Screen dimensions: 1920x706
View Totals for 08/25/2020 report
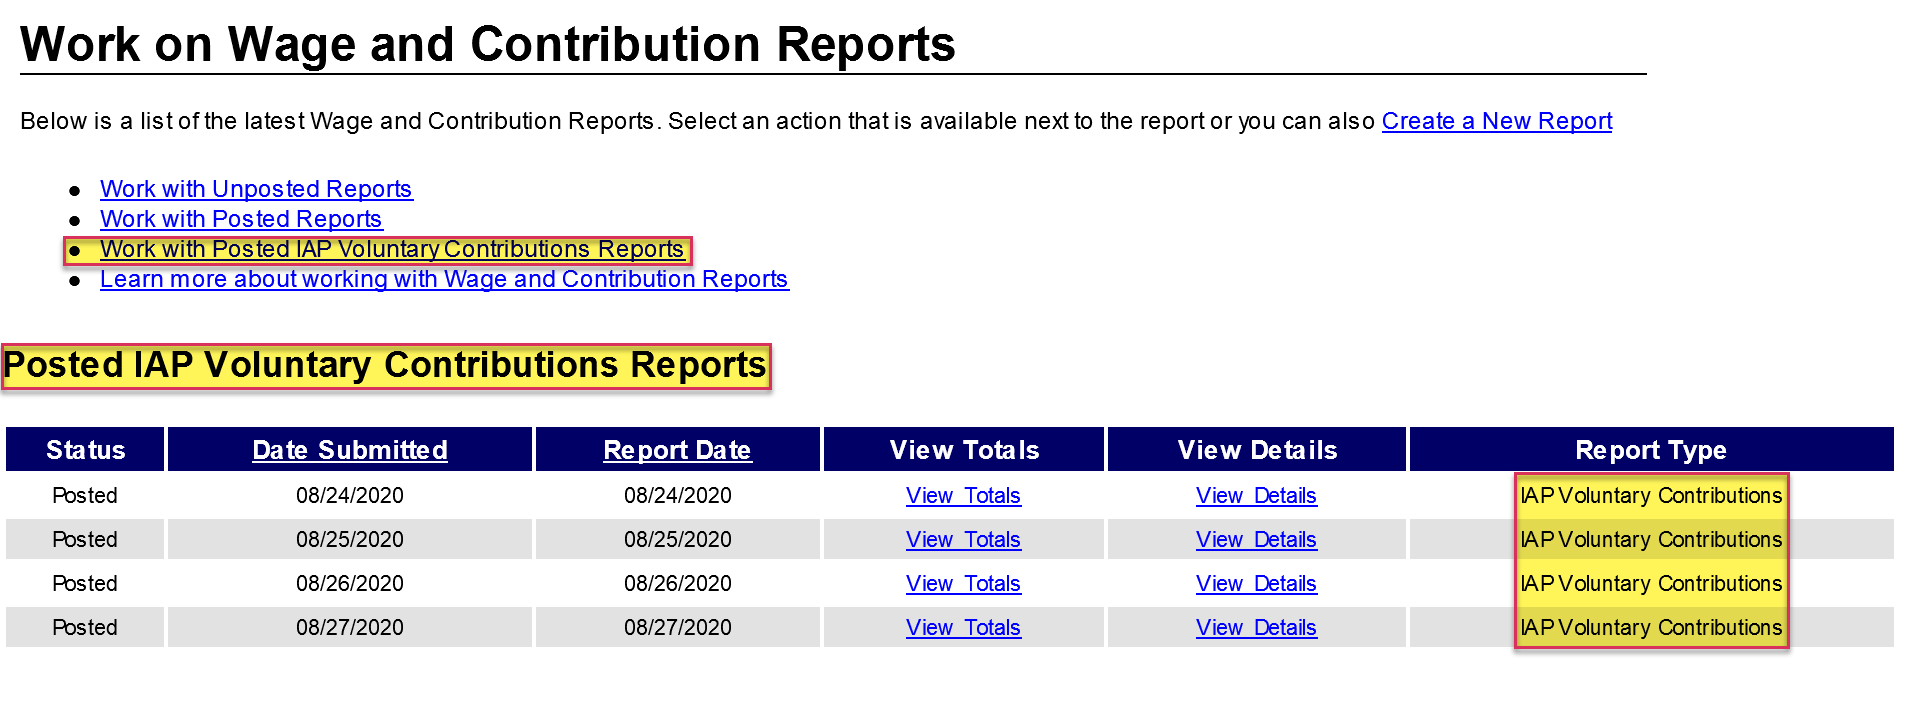(963, 540)
